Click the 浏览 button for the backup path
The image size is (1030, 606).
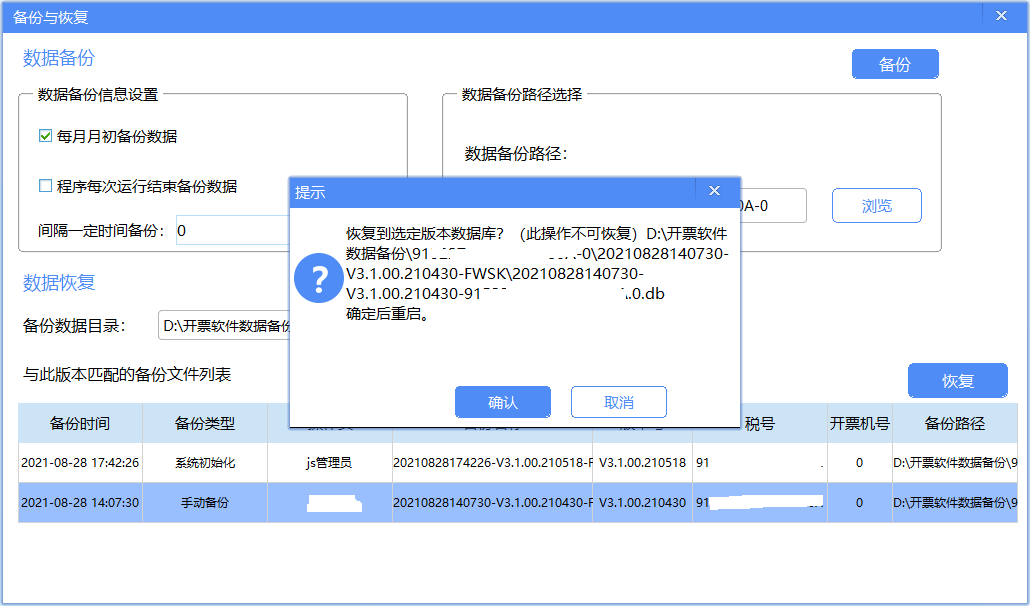[x=876, y=206]
